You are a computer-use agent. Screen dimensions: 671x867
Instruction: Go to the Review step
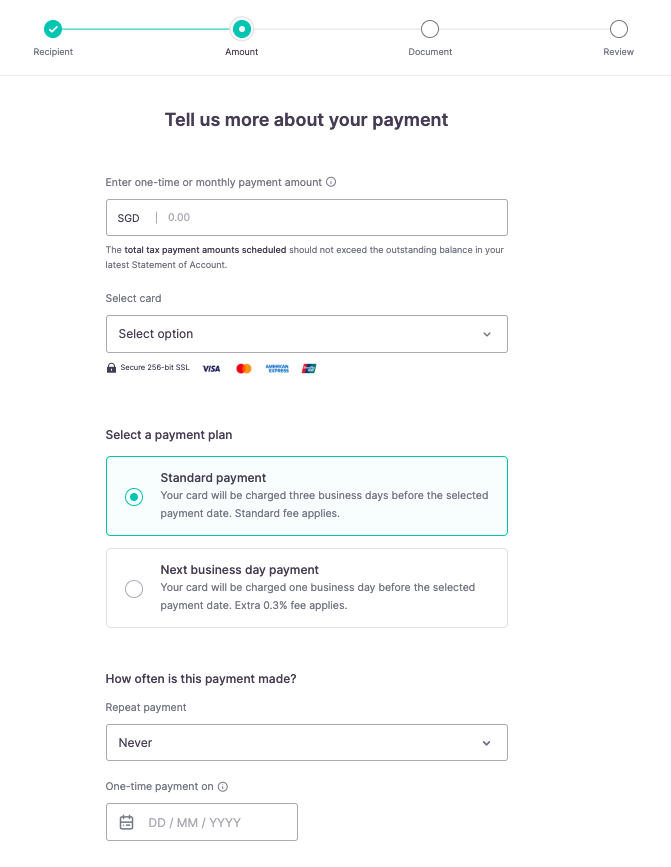click(618, 29)
